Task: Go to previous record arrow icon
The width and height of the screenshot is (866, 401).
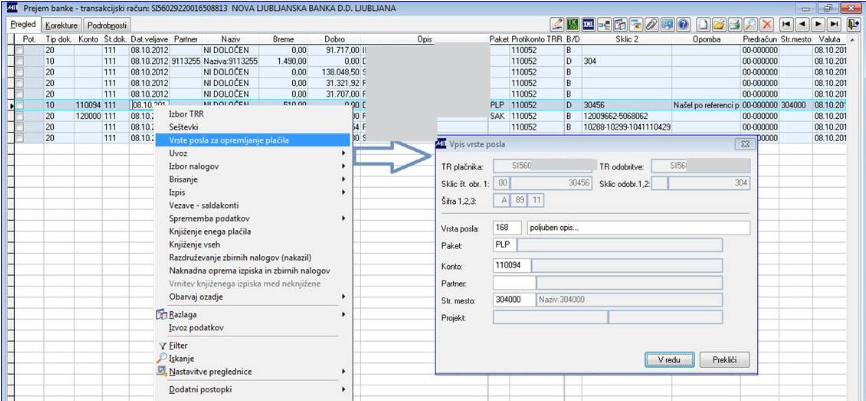Action: point(802,24)
